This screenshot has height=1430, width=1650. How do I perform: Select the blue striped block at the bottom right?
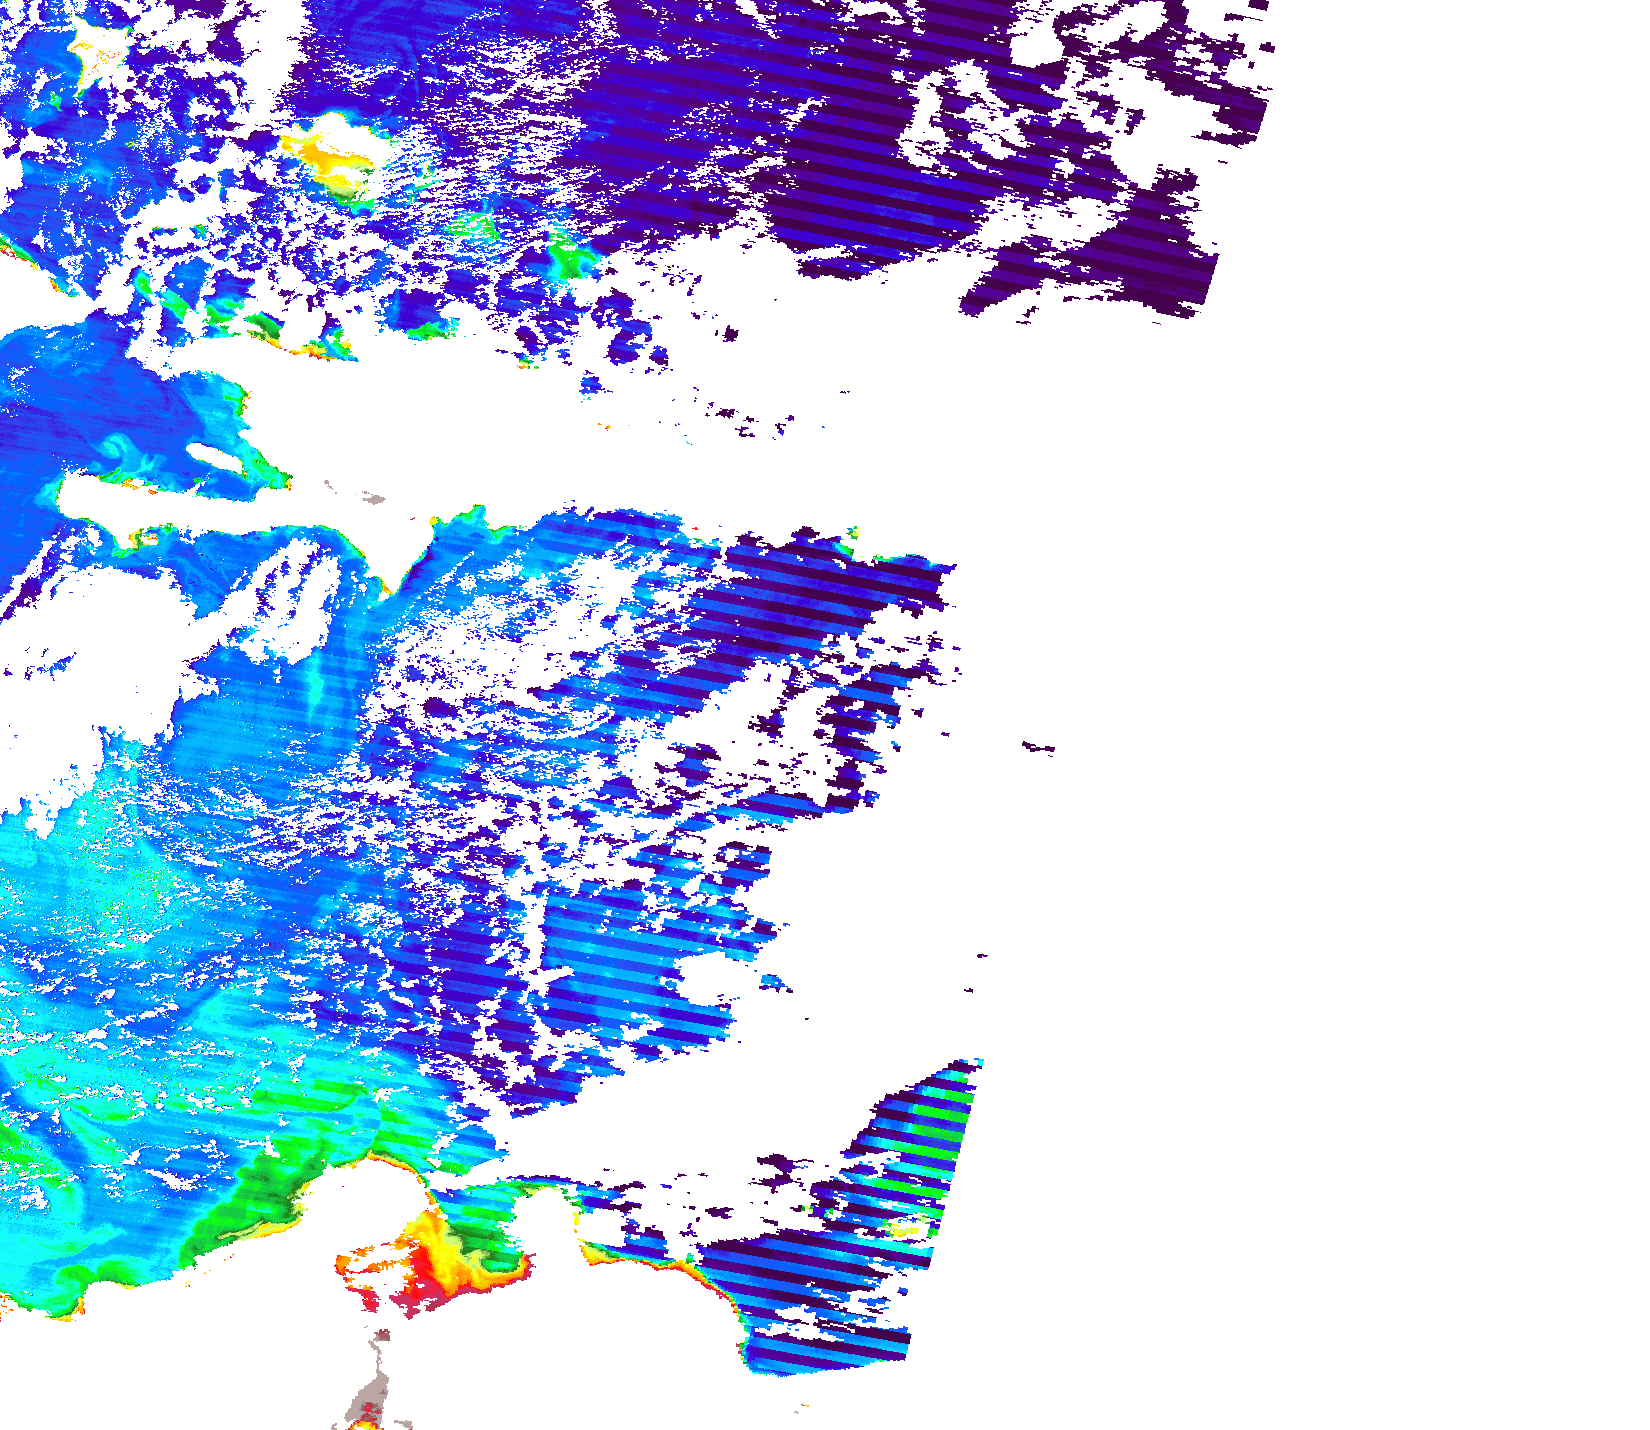pos(820,1300)
